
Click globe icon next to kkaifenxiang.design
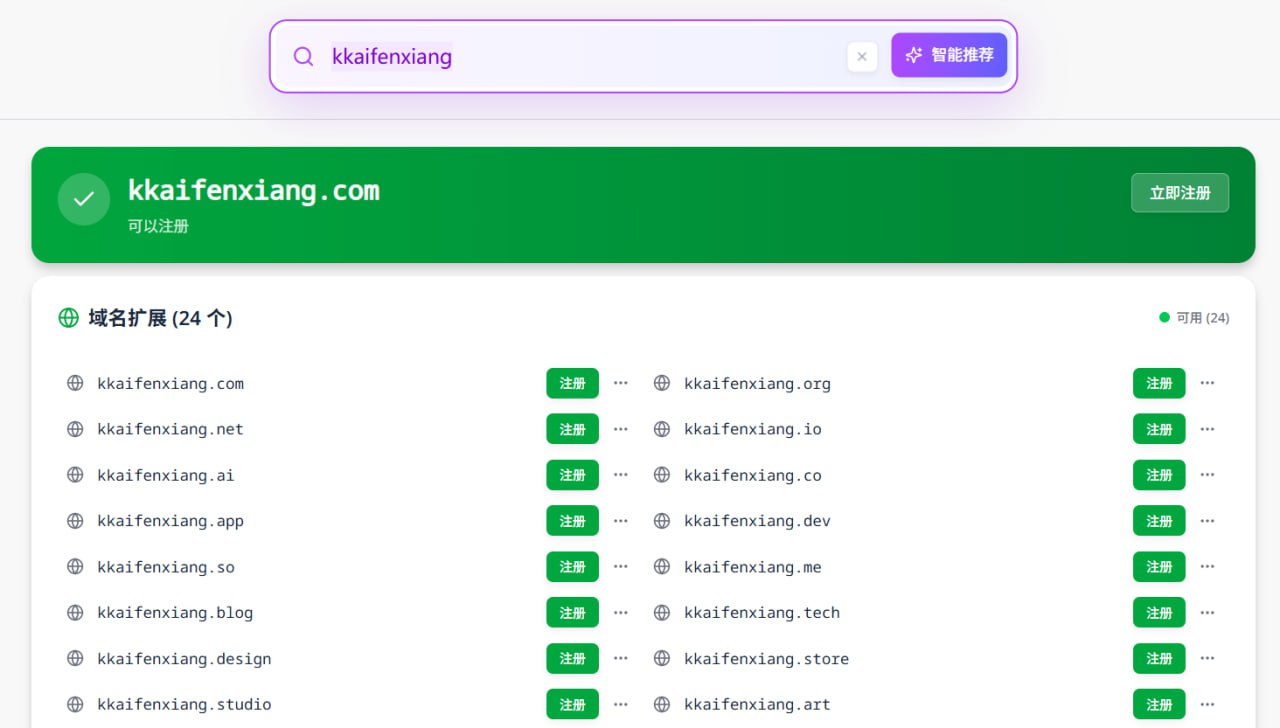pos(75,659)
